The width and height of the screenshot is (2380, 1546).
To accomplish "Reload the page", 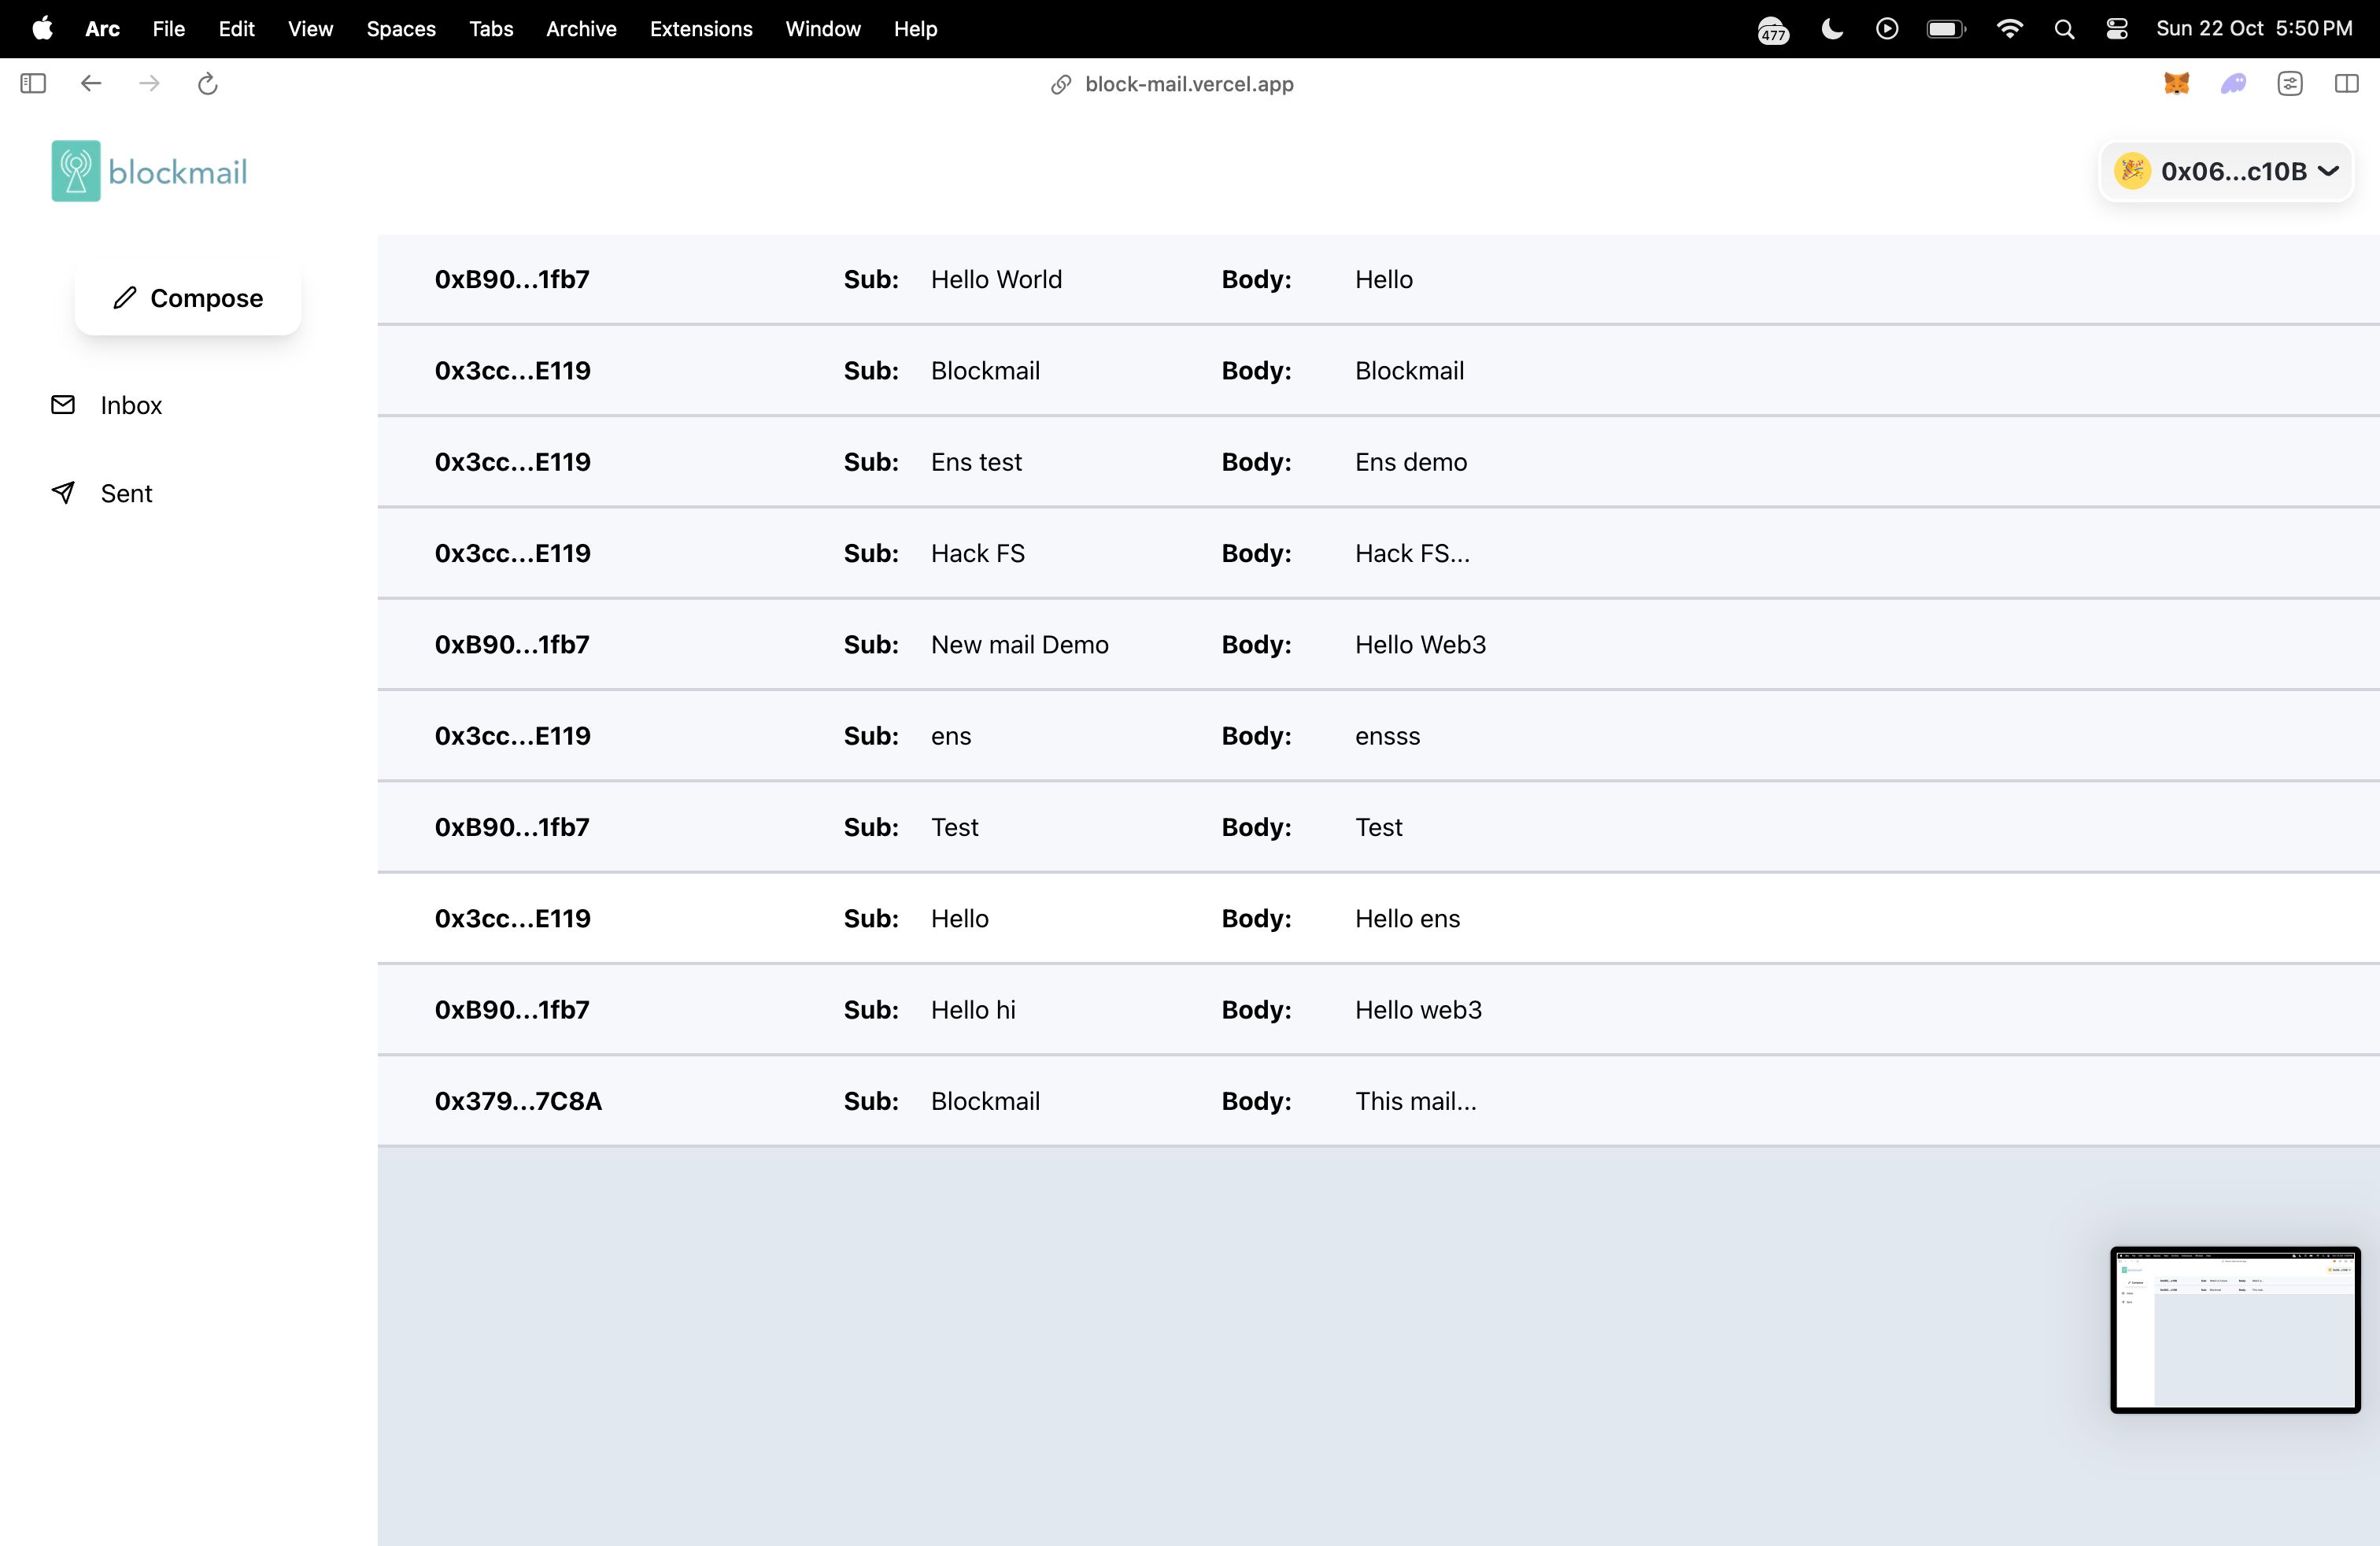I will coord(208,84).
